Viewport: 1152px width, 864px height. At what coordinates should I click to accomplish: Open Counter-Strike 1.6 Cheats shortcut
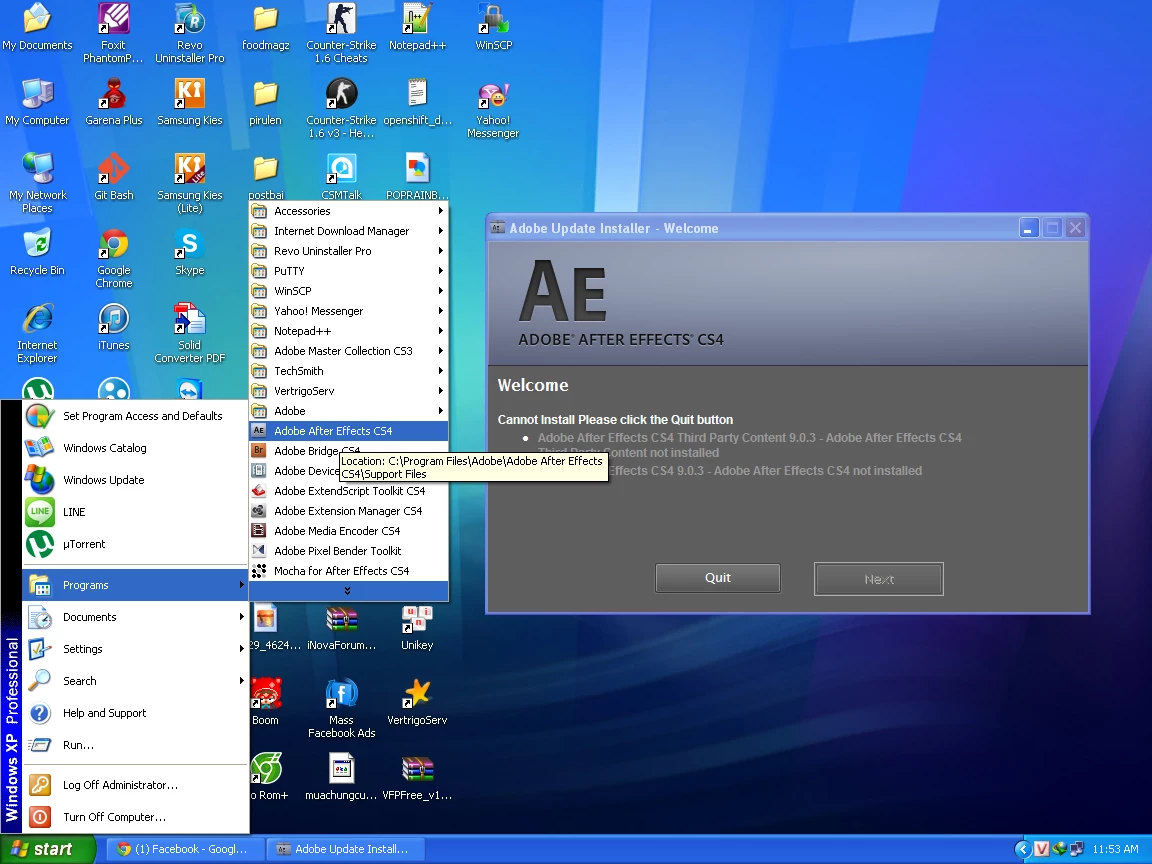pos(341,32)
